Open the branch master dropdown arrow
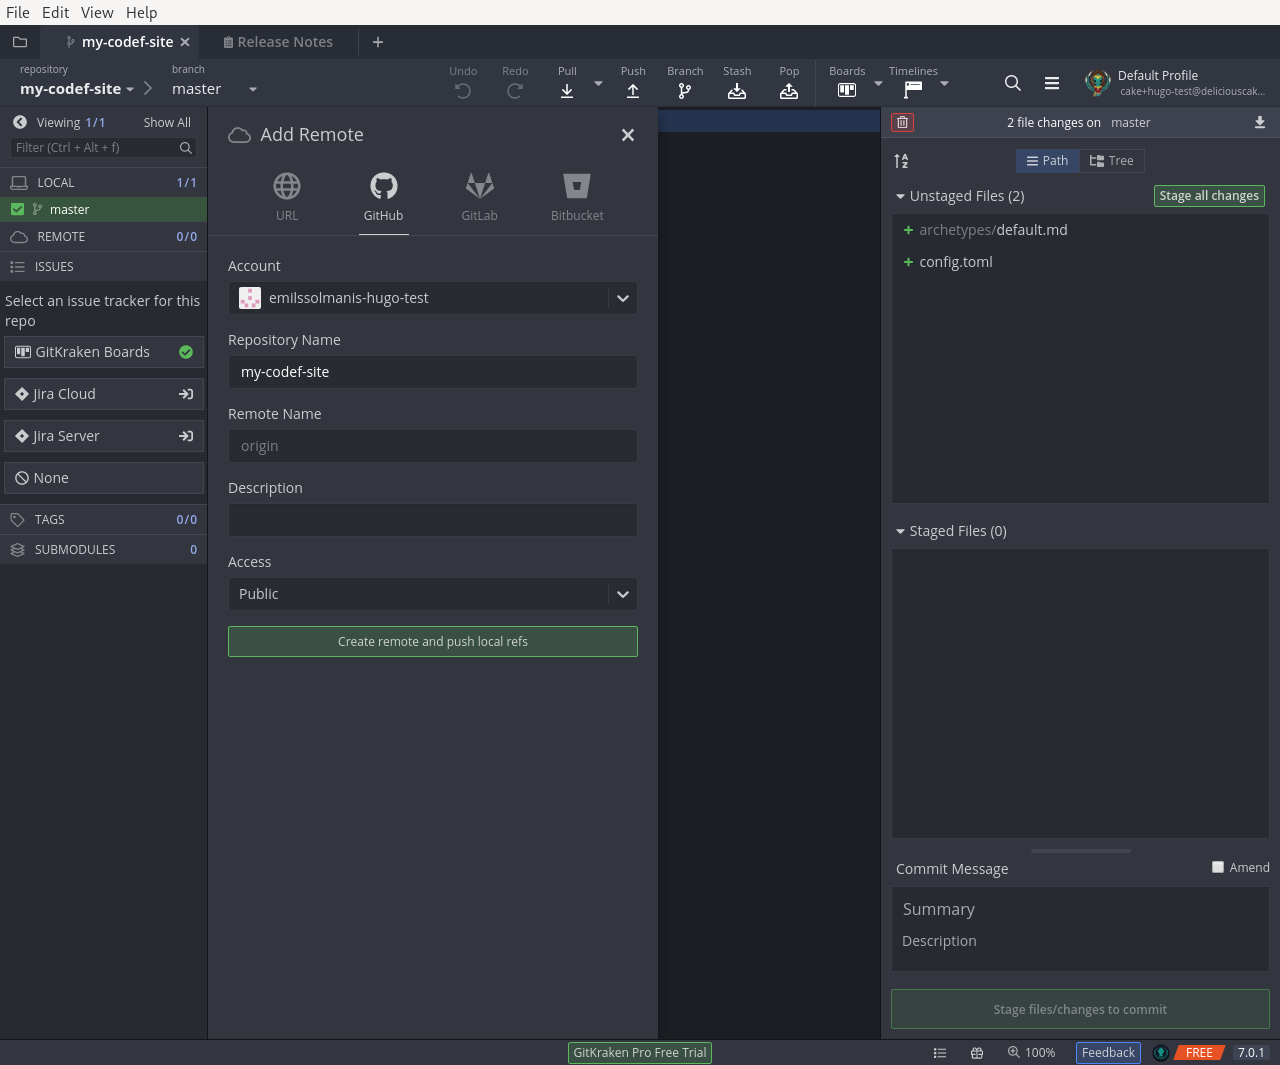Image resolution: width=1280 pixels, height=1065 pixels. coord(253,89)
